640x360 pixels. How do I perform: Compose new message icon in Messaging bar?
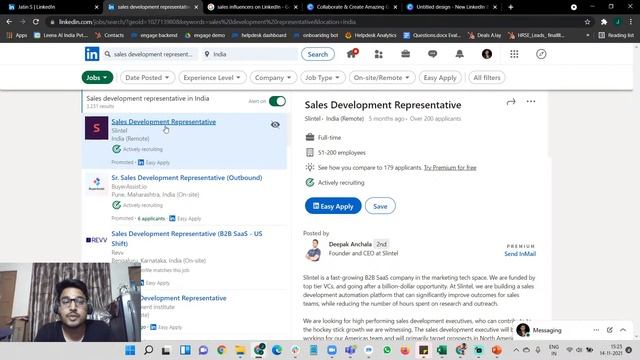tap(609, 330)
